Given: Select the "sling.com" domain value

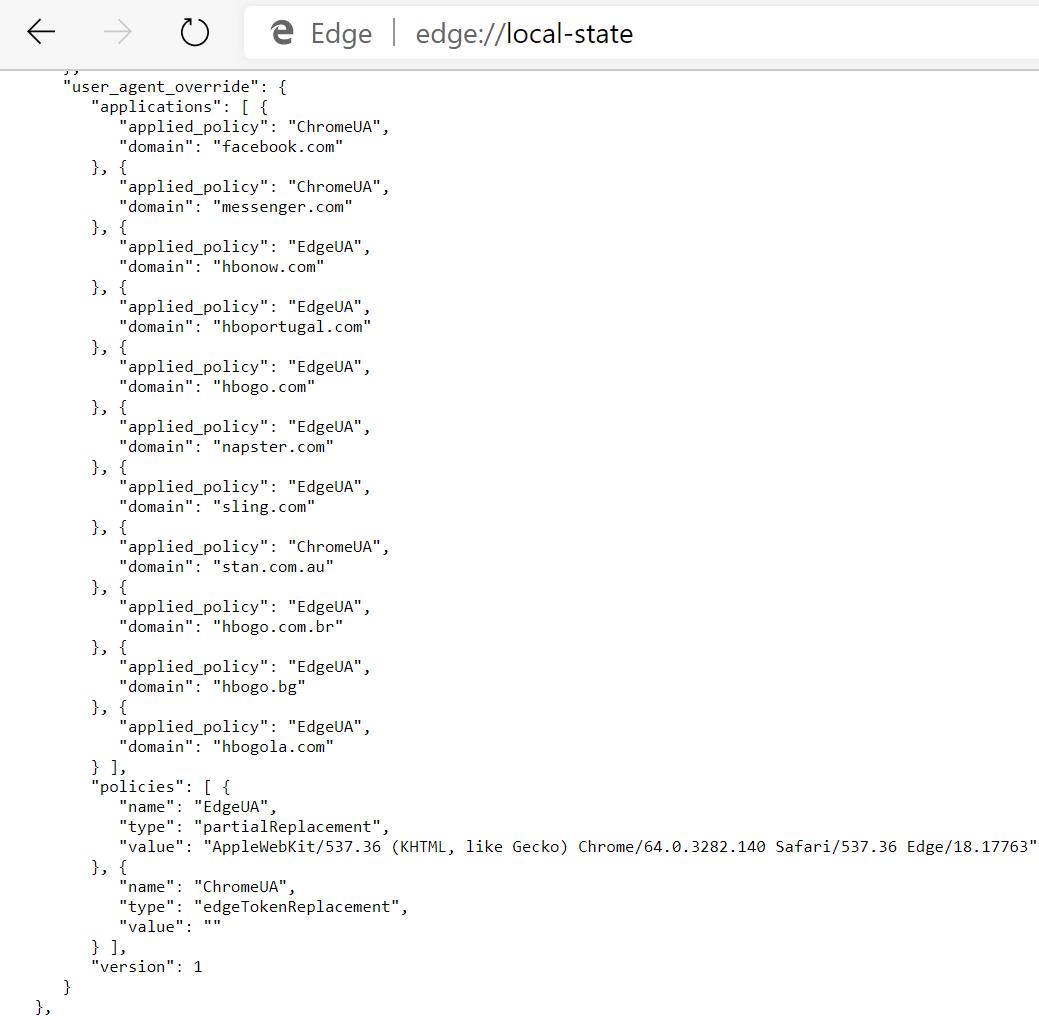Looking at the screenshot, I should (264, 506).
